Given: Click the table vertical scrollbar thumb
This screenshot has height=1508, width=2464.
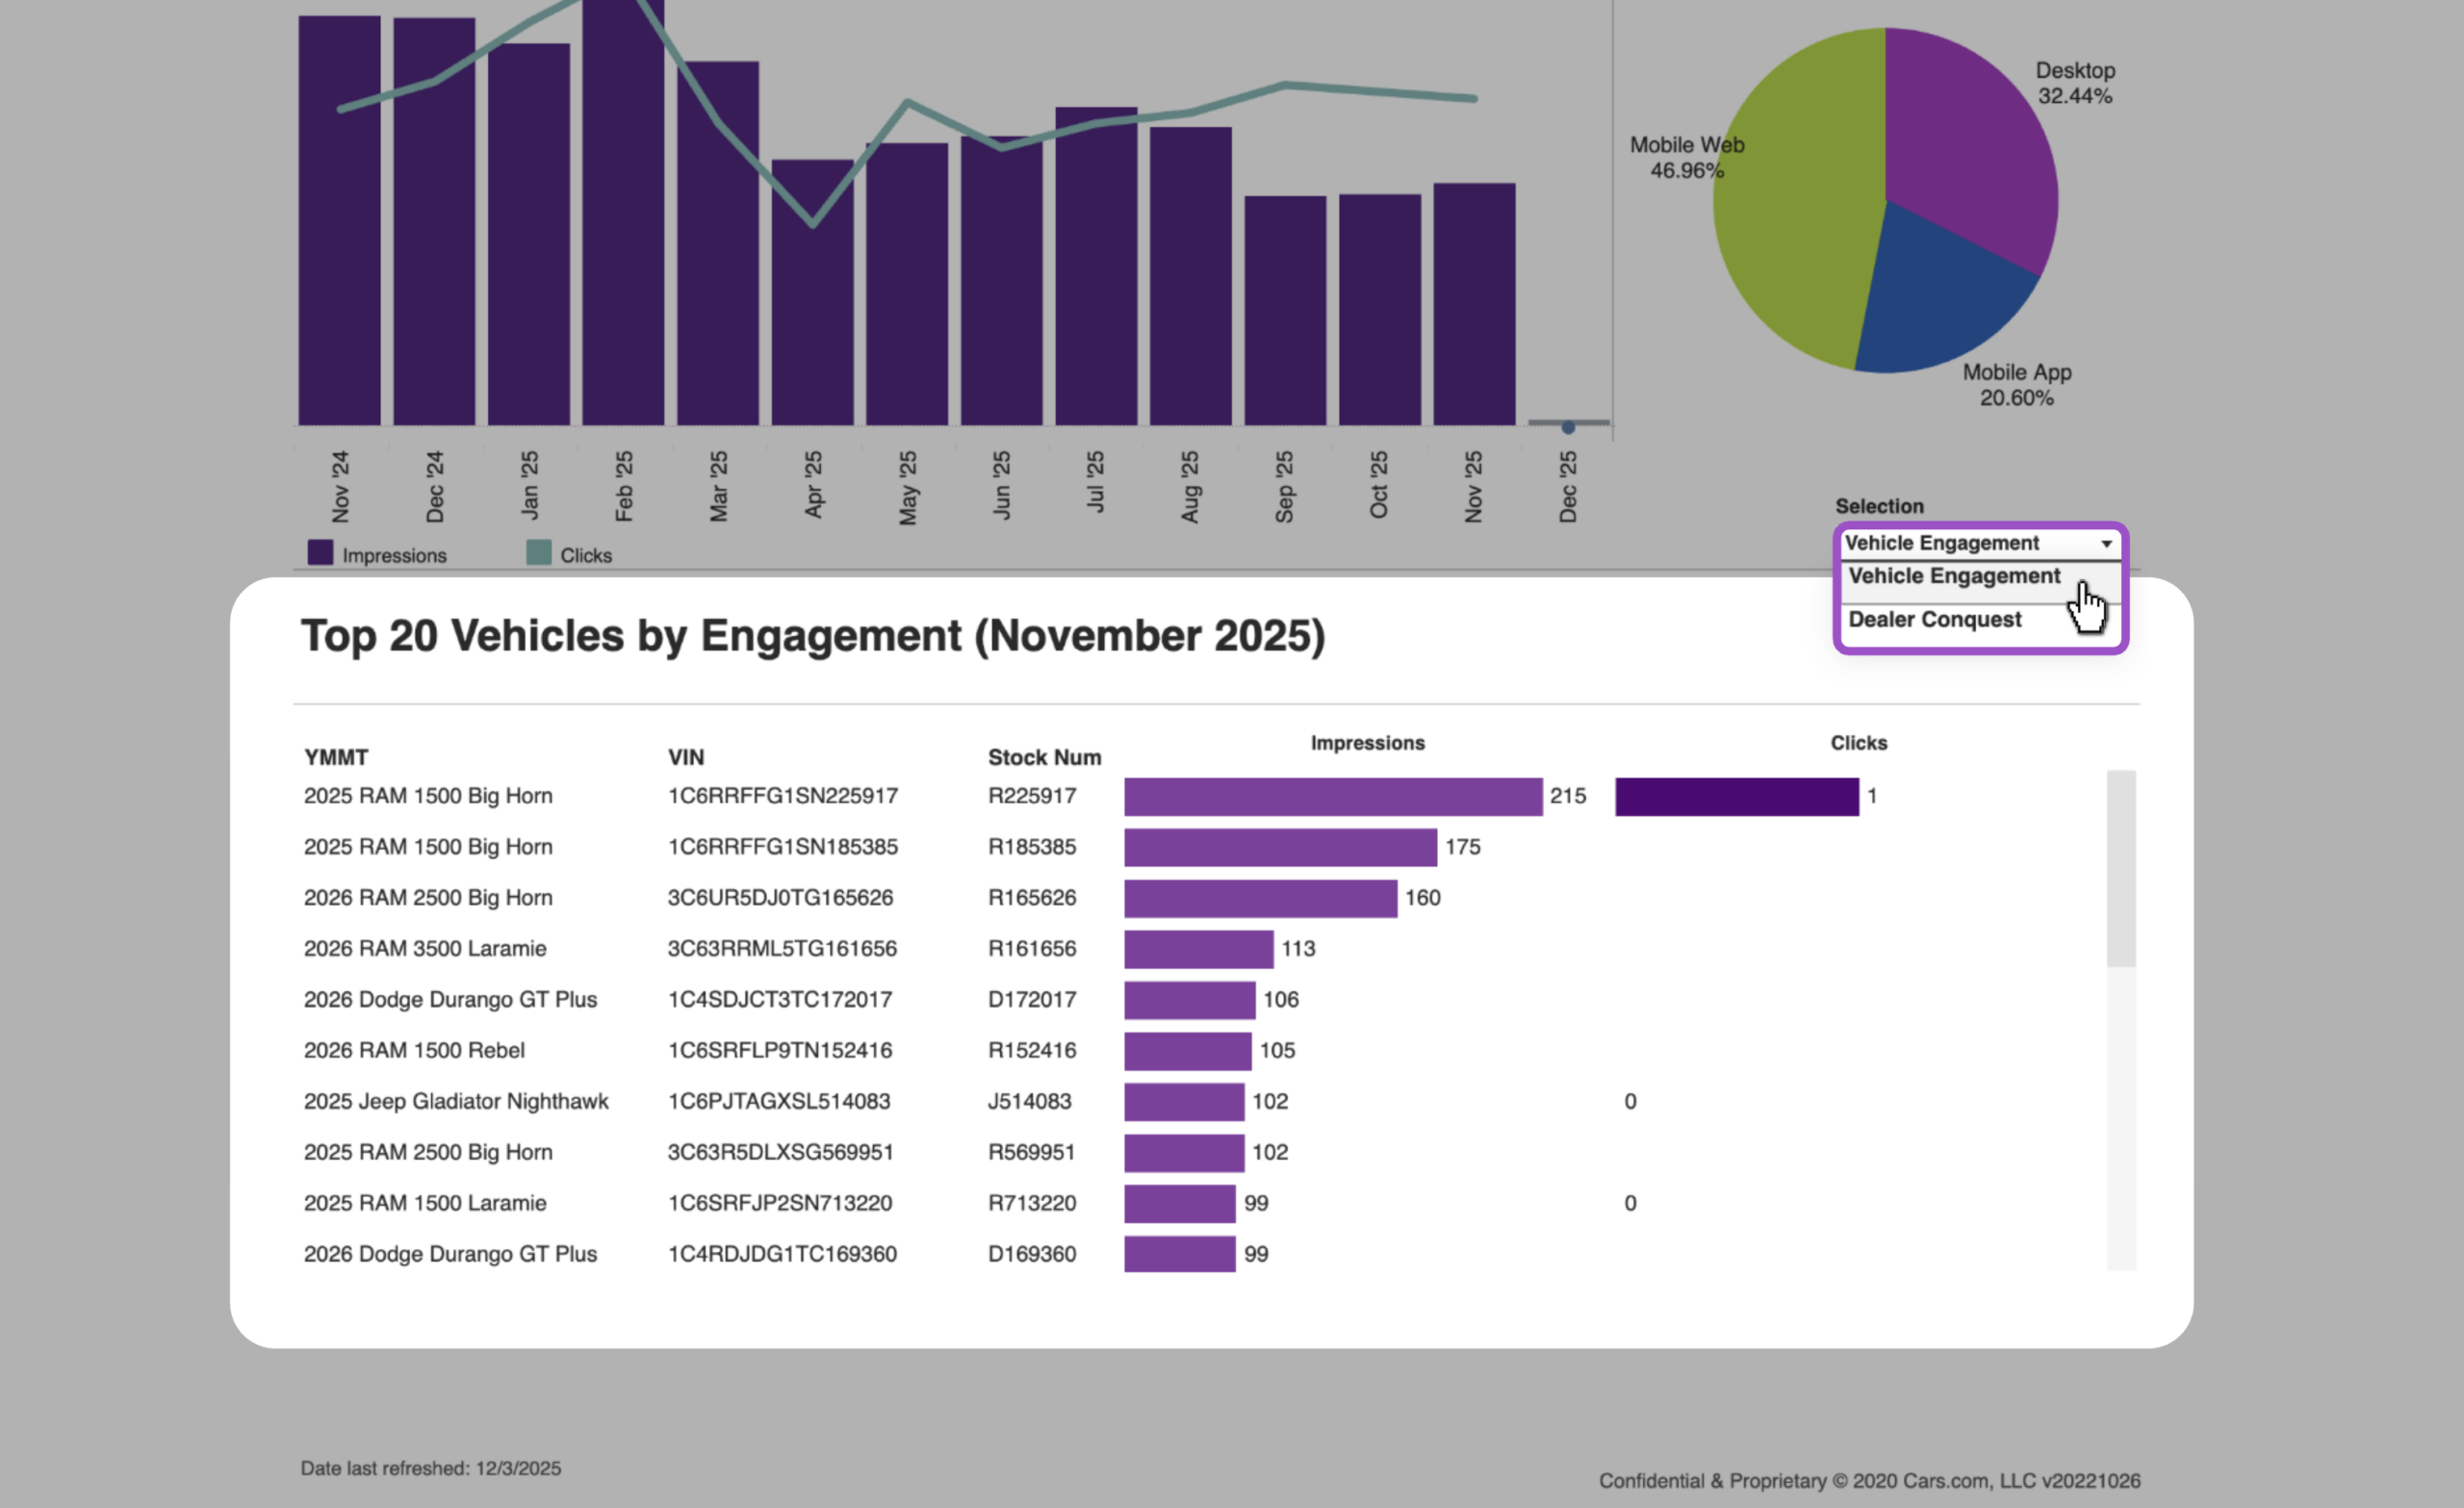Looking at the screenshot, I should pos(2121,868).
